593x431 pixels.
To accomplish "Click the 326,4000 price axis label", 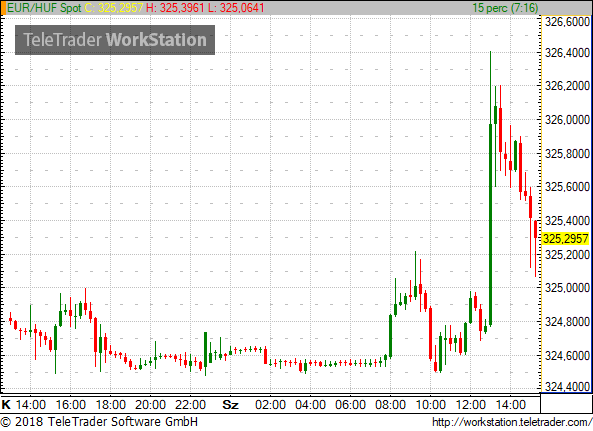I will tap(567, 53).
